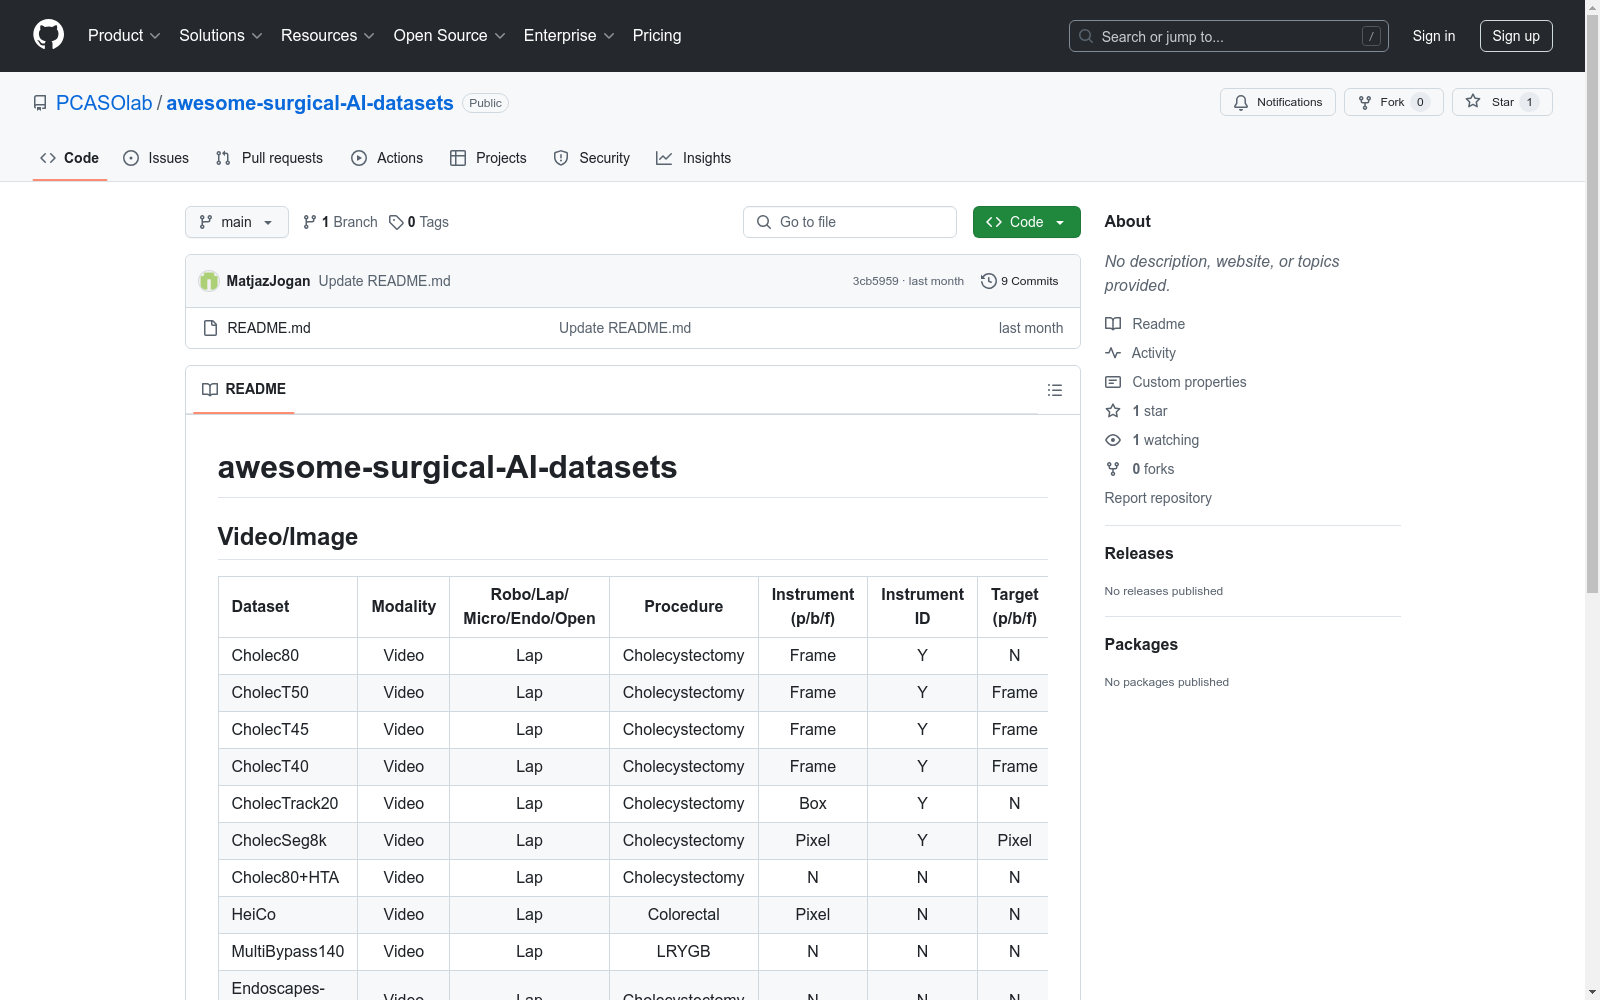Click the MatjazJogan avatar image
This screenshot has height=1000, width=1600.
209,281
